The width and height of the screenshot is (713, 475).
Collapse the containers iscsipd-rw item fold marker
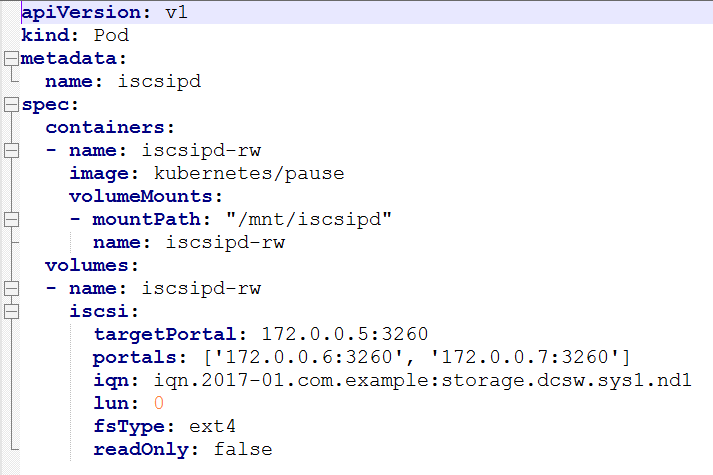point(11,150)
